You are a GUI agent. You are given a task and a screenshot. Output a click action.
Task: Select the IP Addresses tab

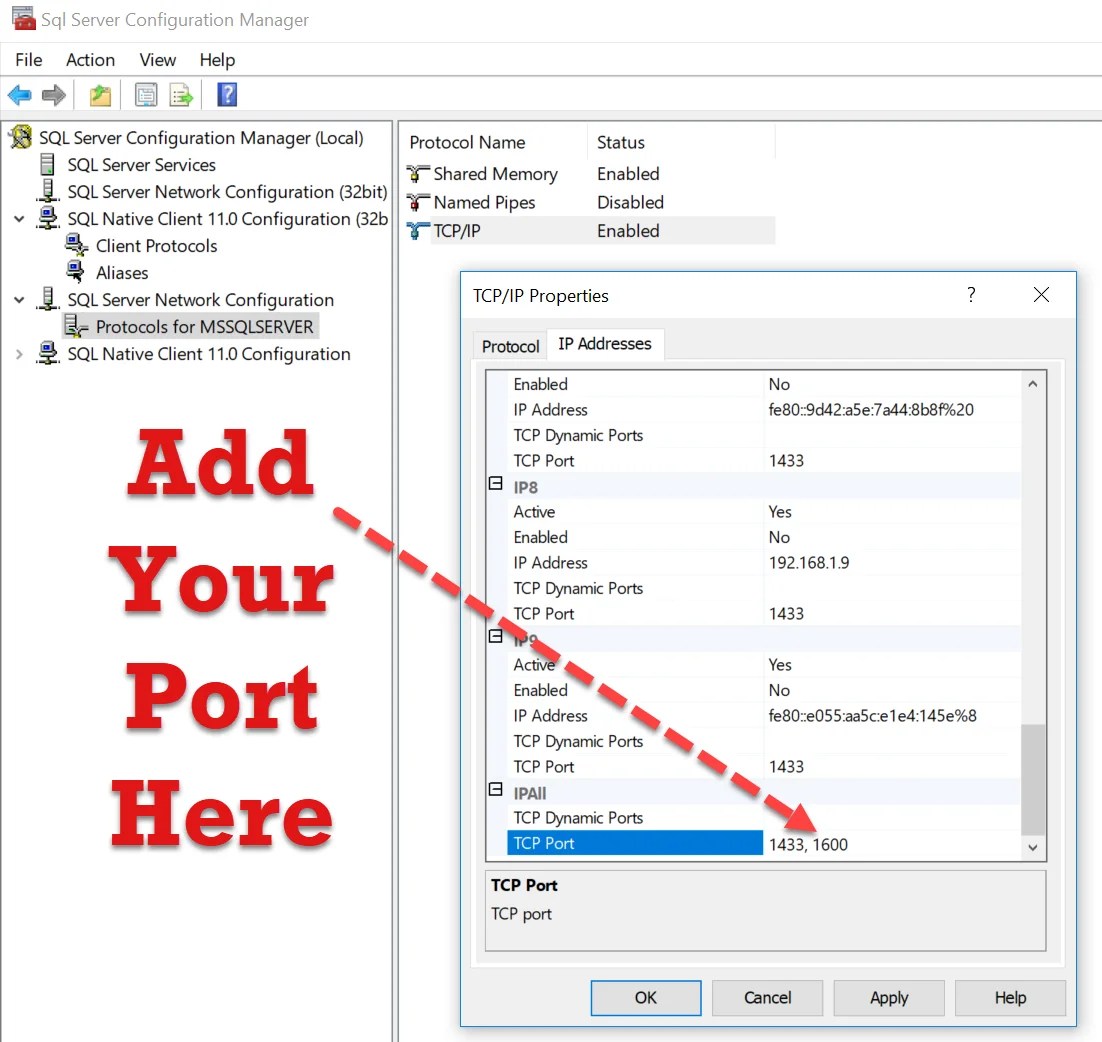[605, 344]
